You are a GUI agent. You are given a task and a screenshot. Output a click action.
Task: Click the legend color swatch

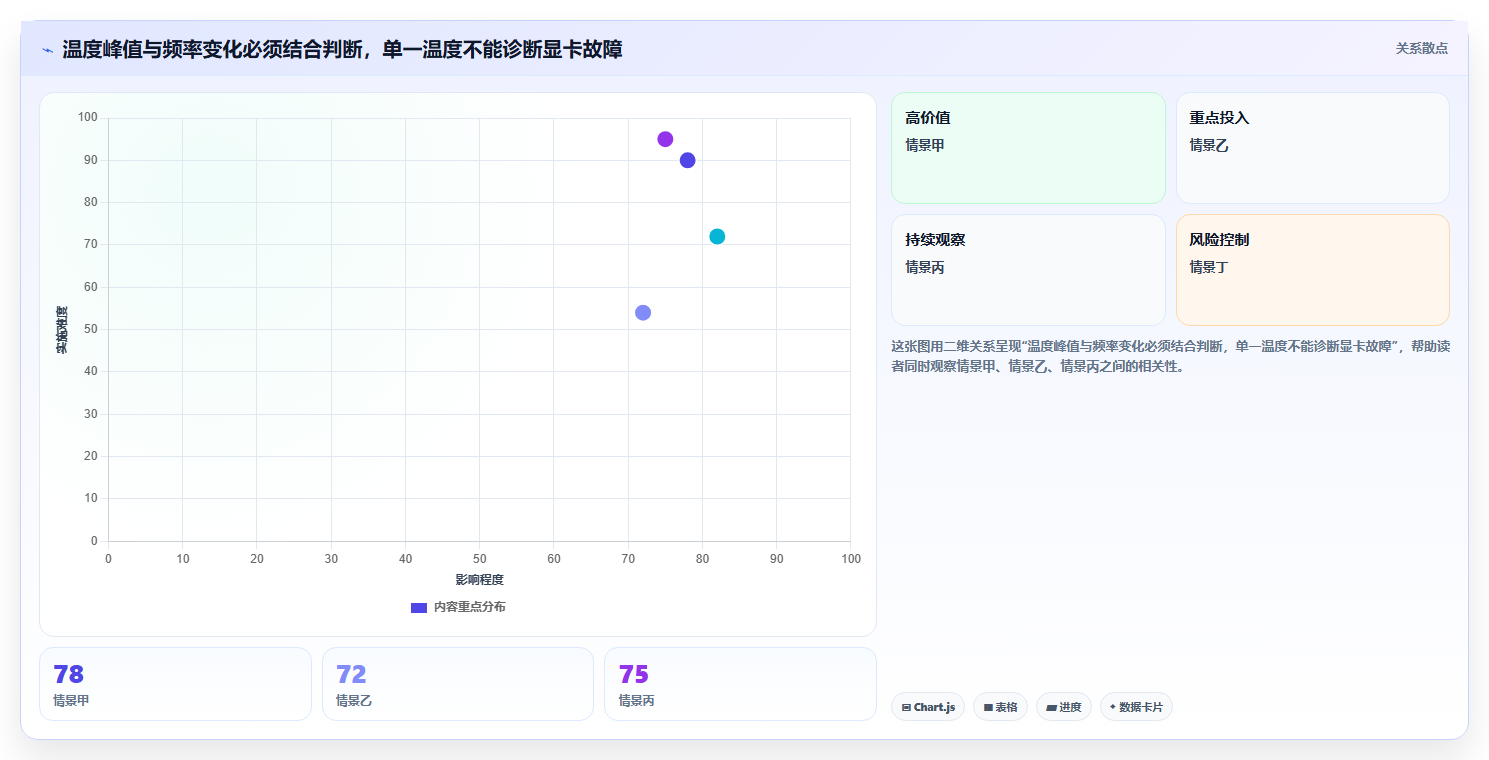pyautogui.click(x=419, y=608)
